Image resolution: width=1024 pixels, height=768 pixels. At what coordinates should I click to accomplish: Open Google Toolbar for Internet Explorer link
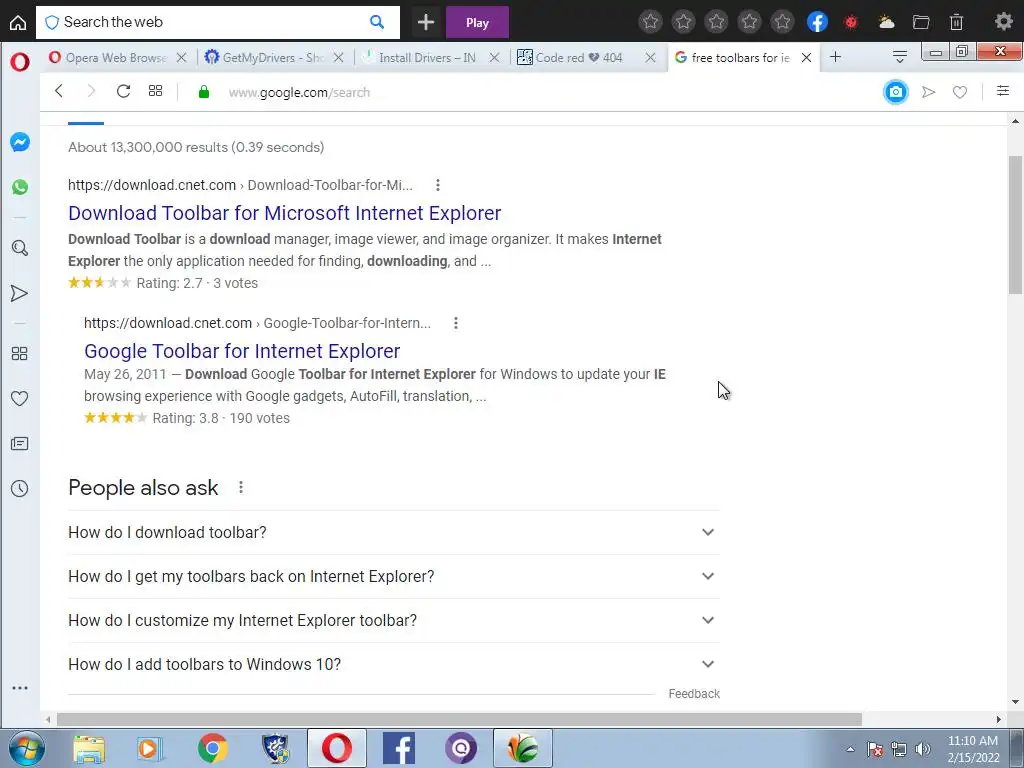coord(242,351)
